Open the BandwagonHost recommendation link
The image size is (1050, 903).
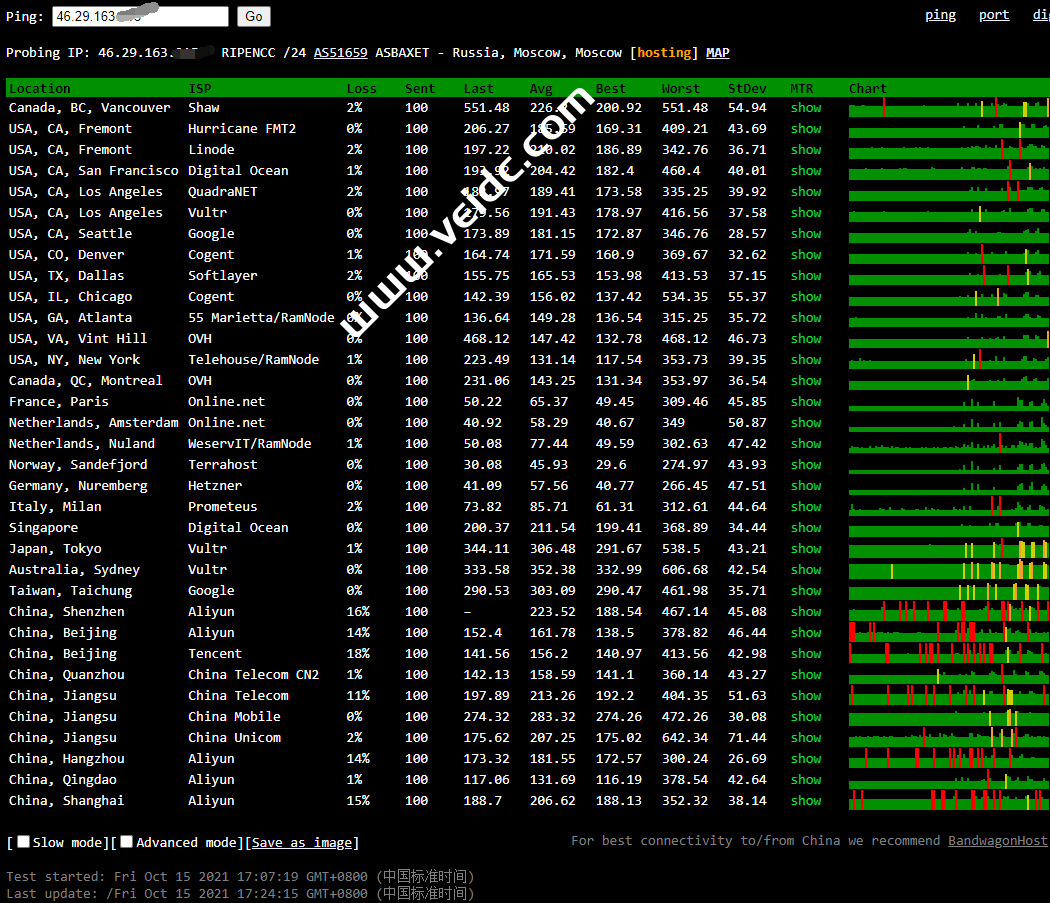coord(998,840)
